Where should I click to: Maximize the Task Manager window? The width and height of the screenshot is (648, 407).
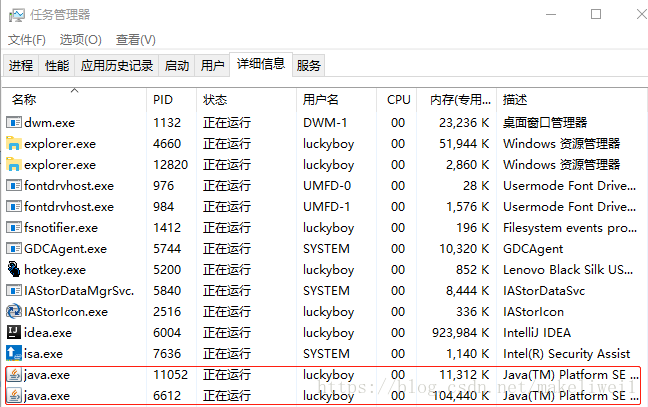(x=596, y=14)
